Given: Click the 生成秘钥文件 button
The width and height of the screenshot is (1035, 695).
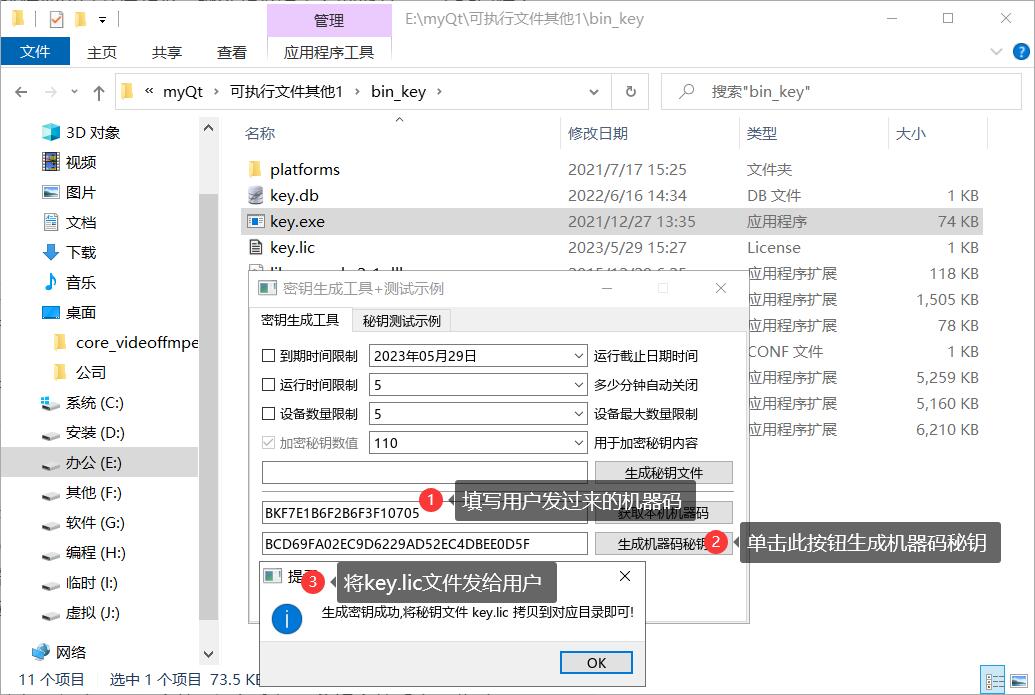Looking at the screenshot, I should coord(663,473).
